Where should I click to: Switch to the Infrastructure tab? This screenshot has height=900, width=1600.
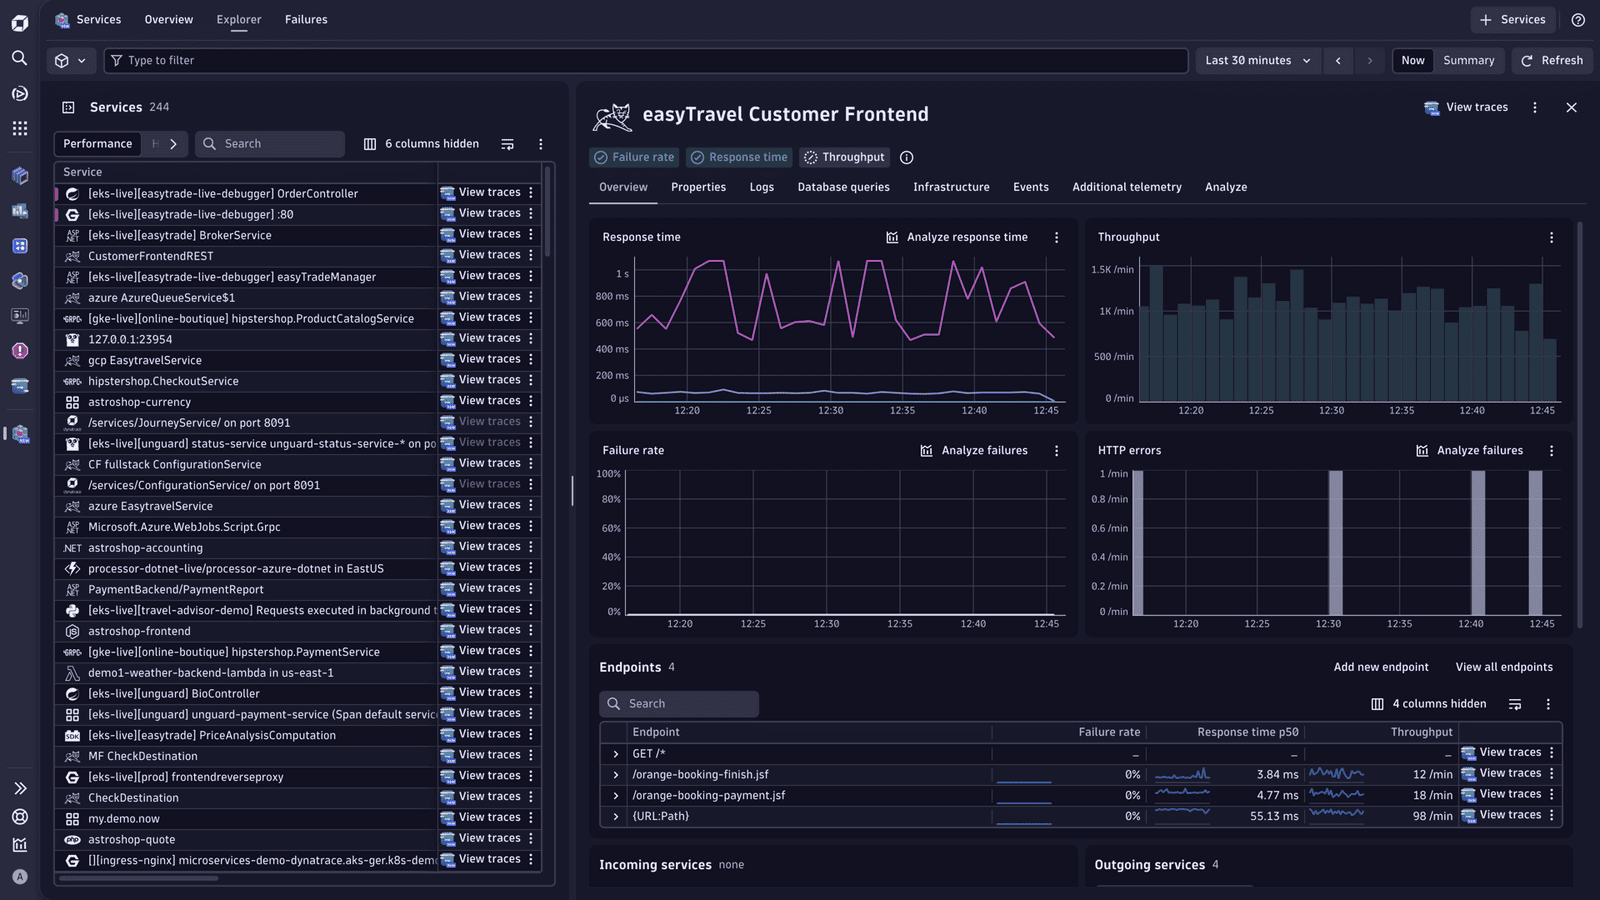click(x=951, y=187)
